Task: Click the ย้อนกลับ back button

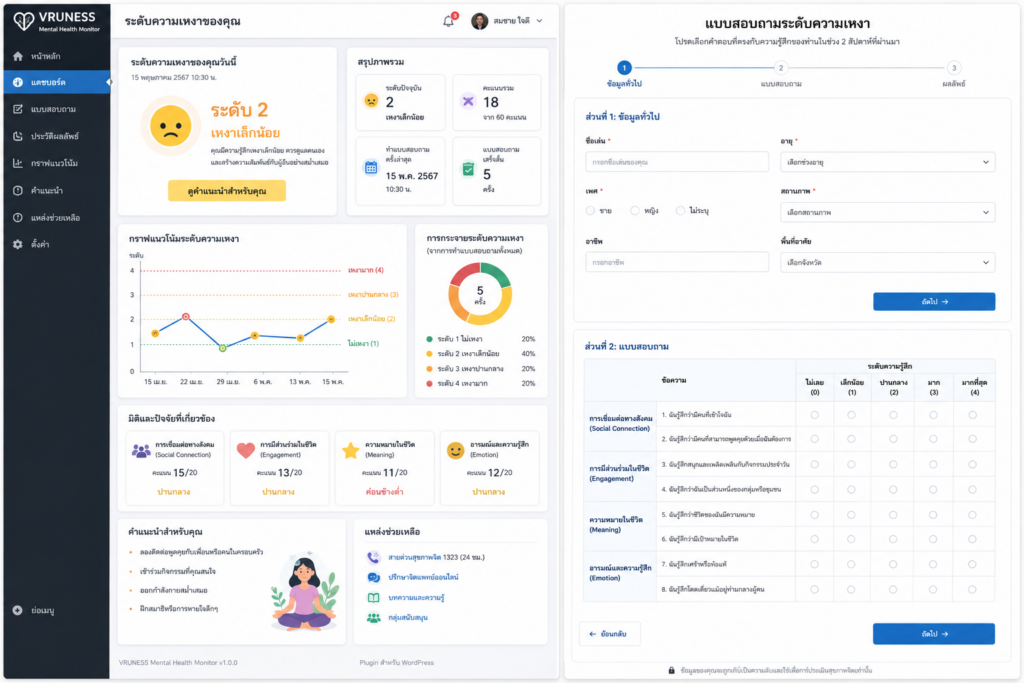Action: point(609,633)
